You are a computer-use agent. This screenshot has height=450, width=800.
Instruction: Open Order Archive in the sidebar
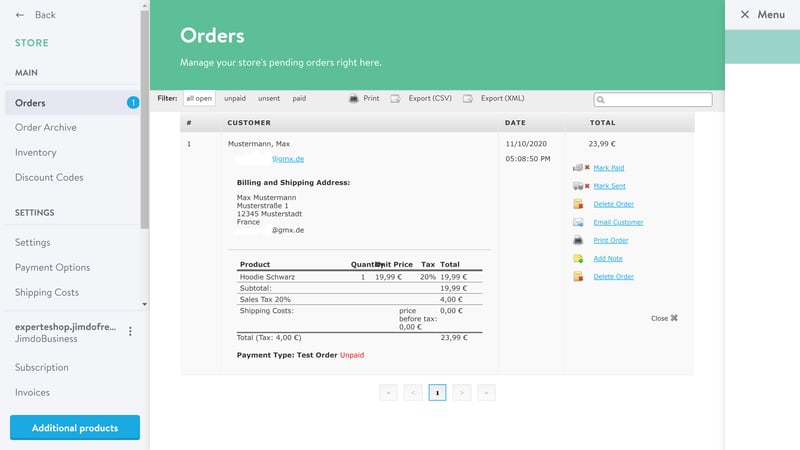[46, 128]
